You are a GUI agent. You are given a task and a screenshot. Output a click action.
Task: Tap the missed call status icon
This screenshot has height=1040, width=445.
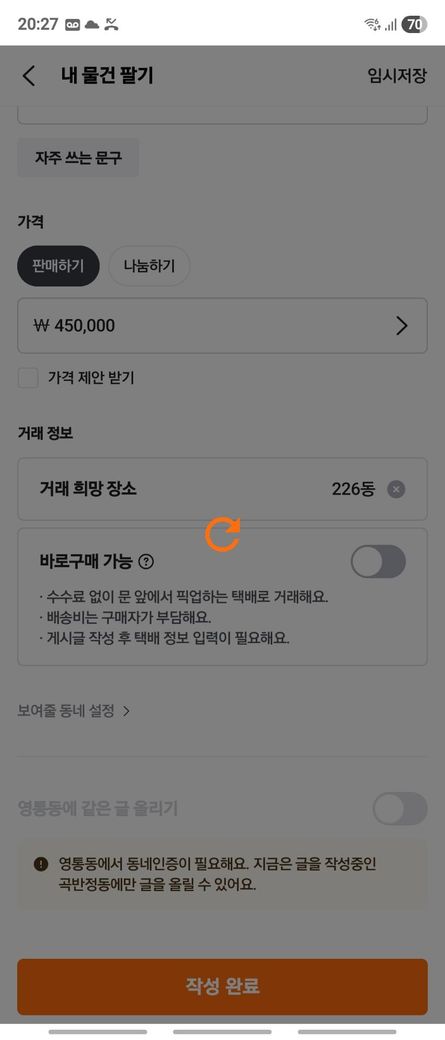point(111,25)
